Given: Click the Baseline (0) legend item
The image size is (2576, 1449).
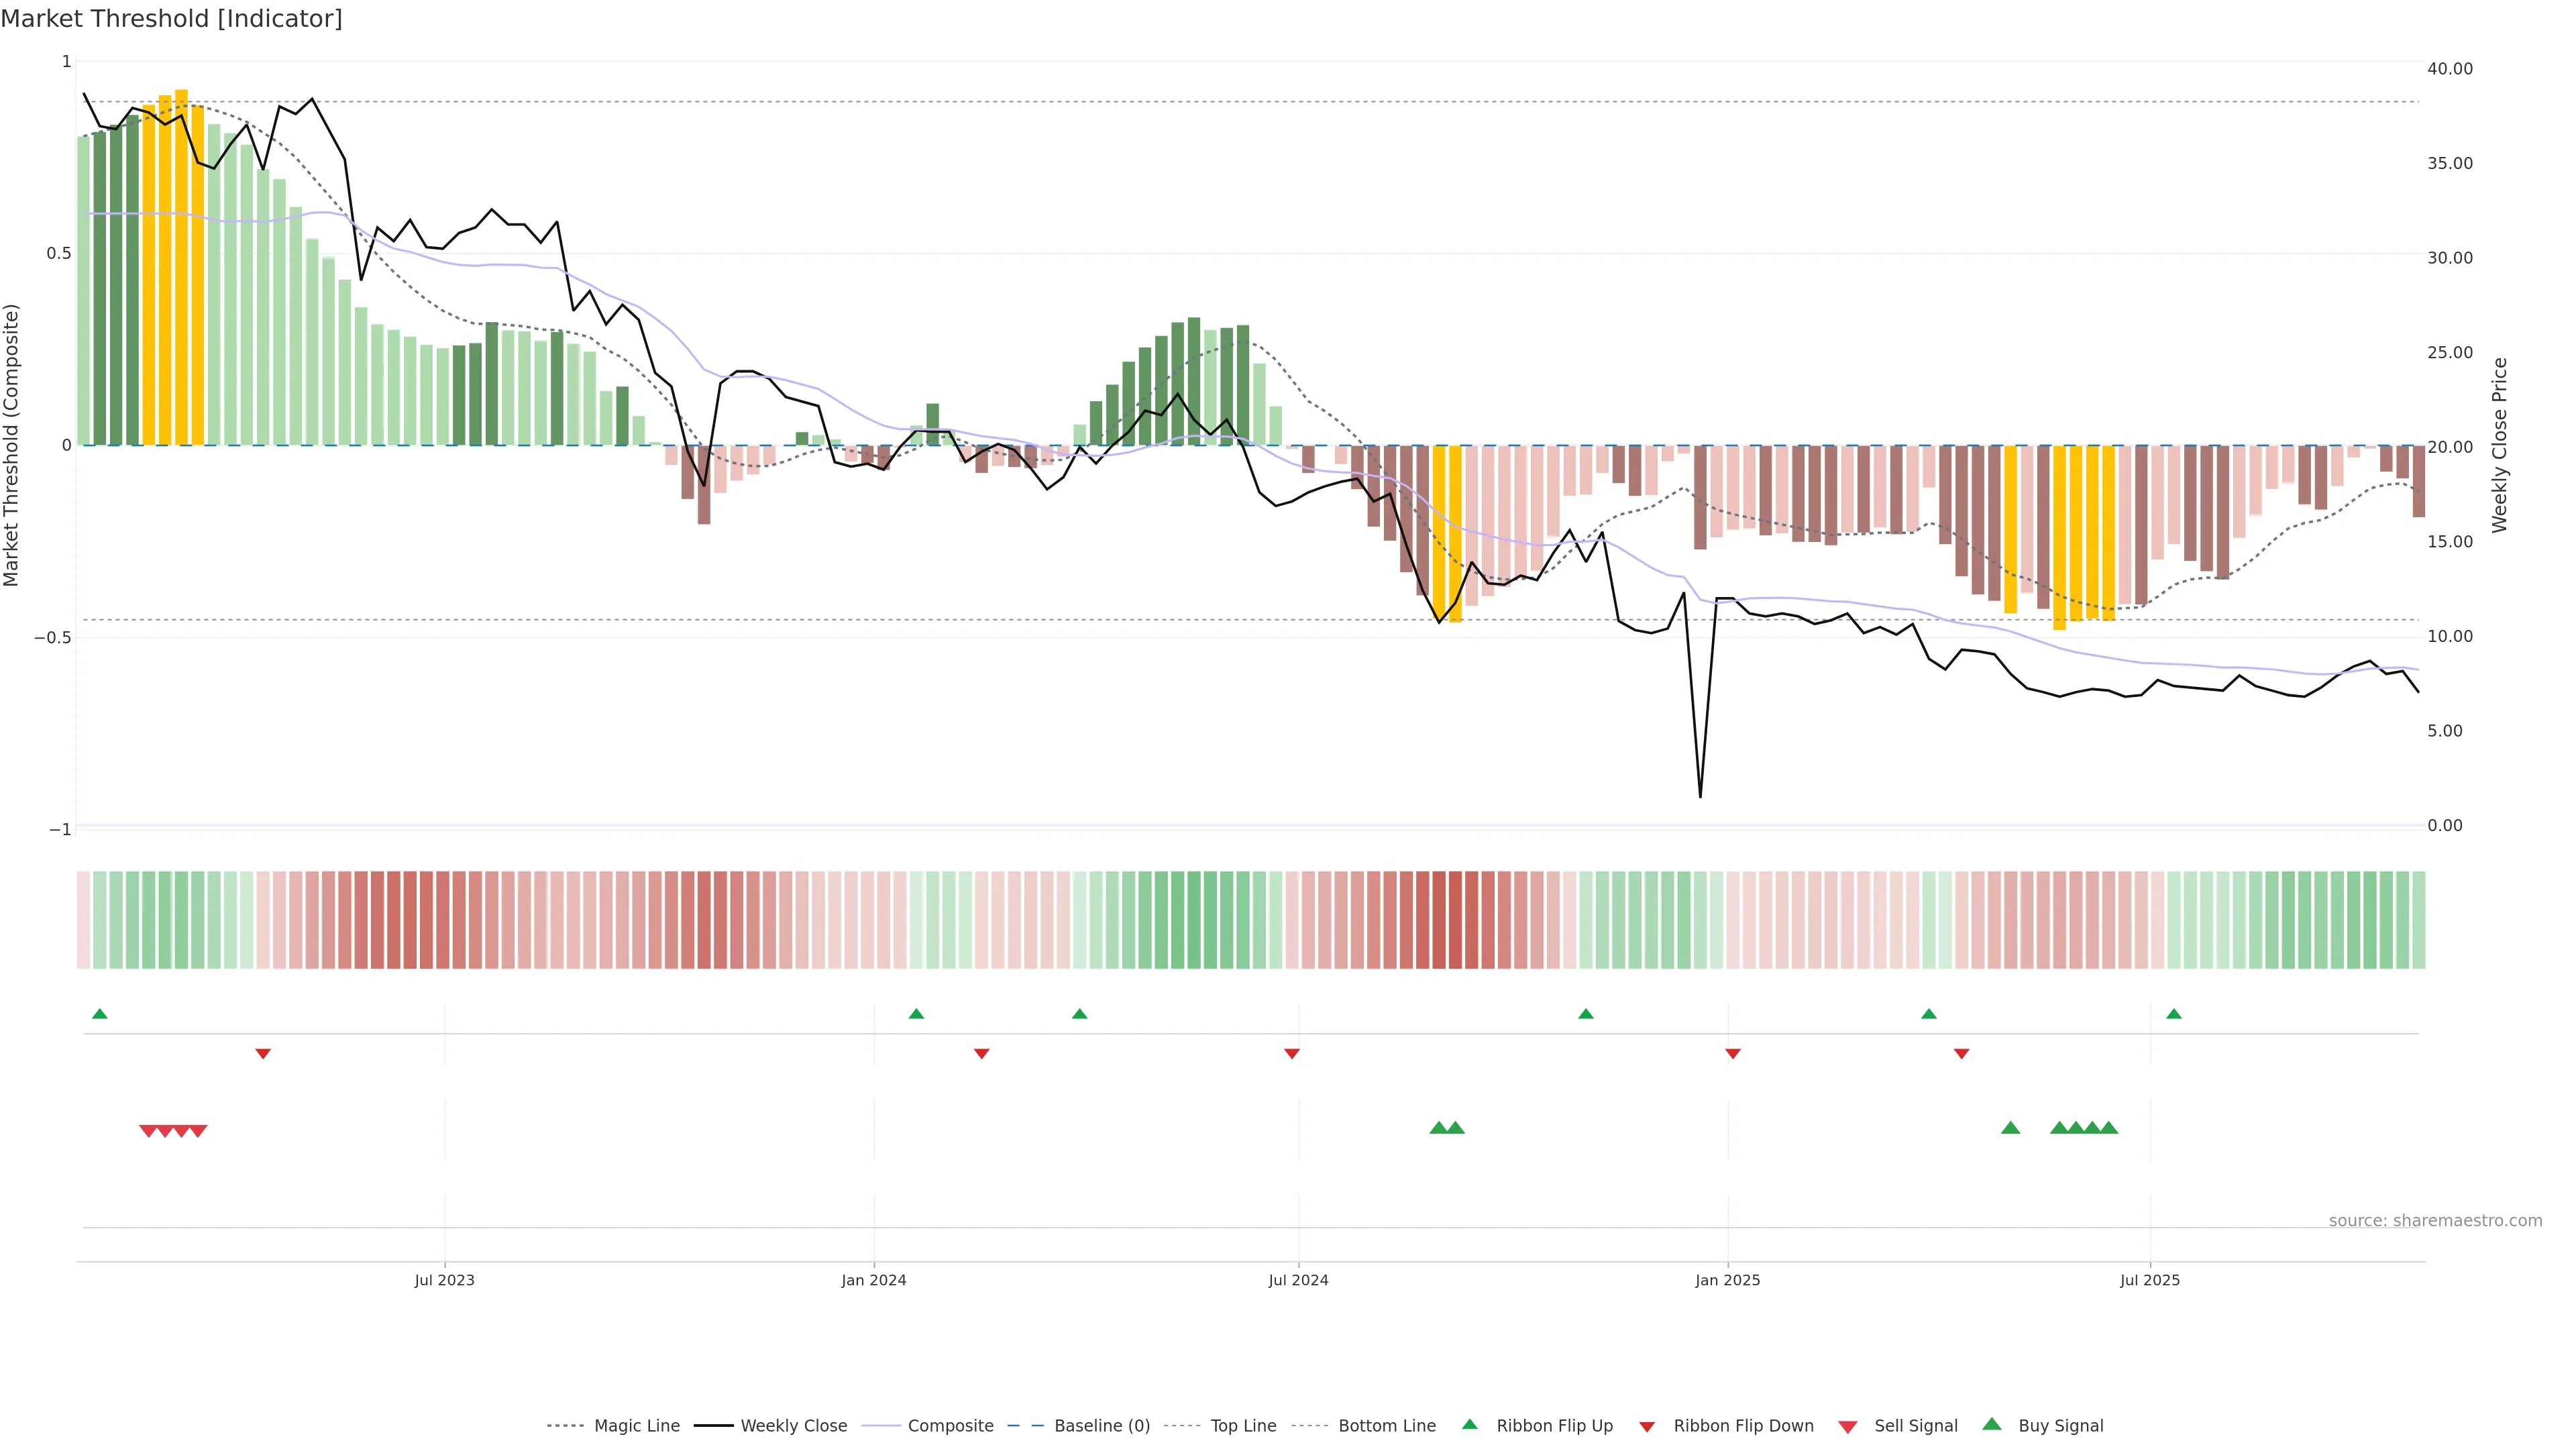Looking at the screenshot, I should tap(1101, 1425).
